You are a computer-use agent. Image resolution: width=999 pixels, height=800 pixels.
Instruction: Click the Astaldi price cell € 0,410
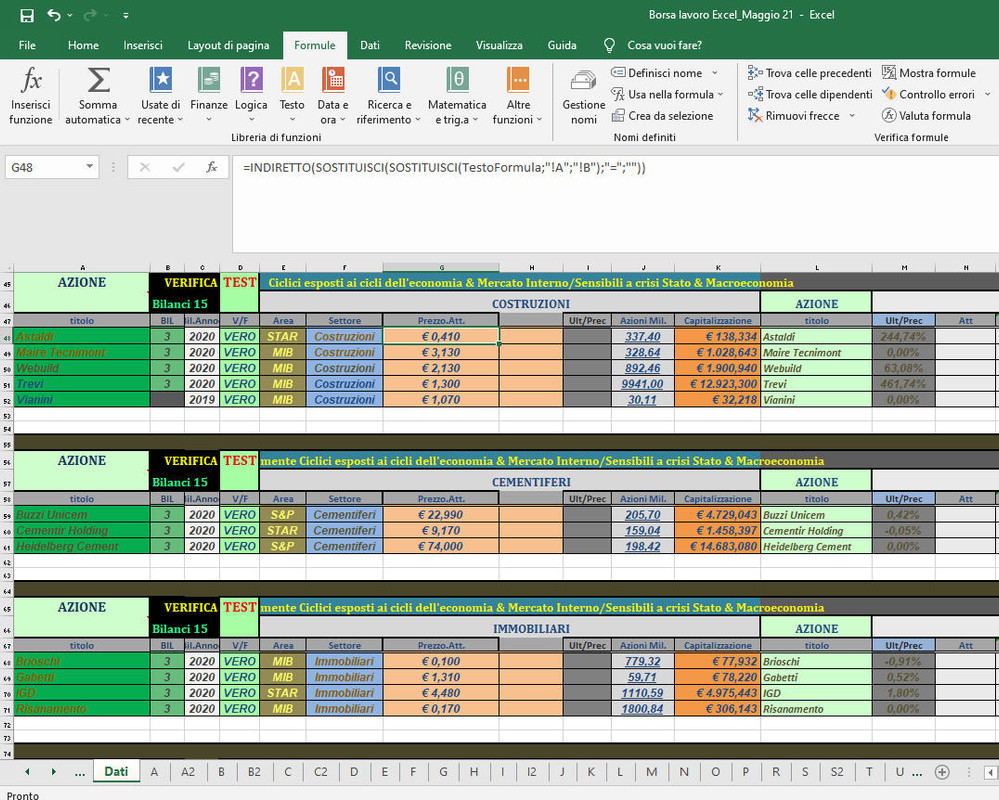tap(441, 336)
